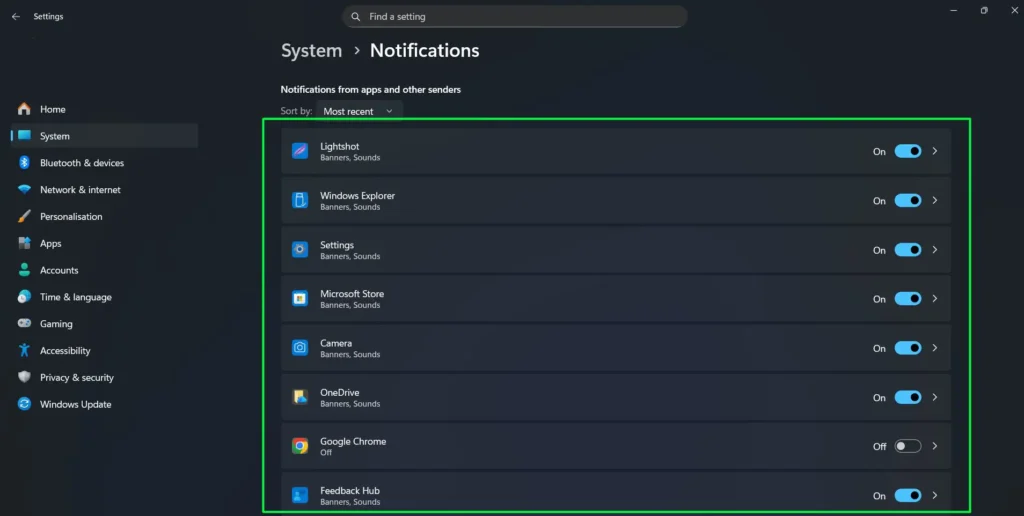Disable Windows Explorer notifications toggle
The width and height of the screenshot is (1024, 516).
(x=908, y=201)
